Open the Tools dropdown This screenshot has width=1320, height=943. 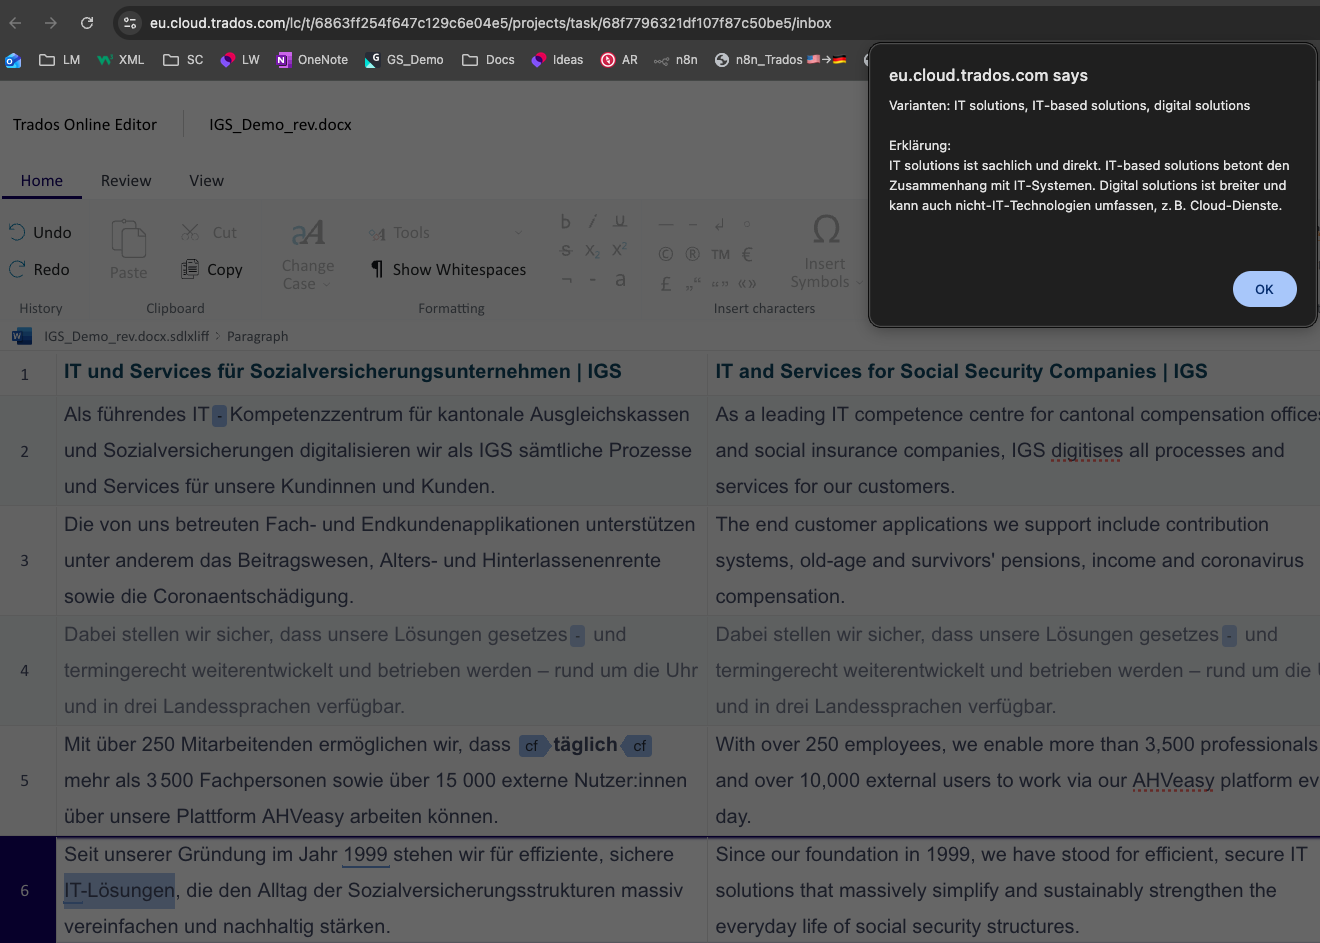point(518,232)
